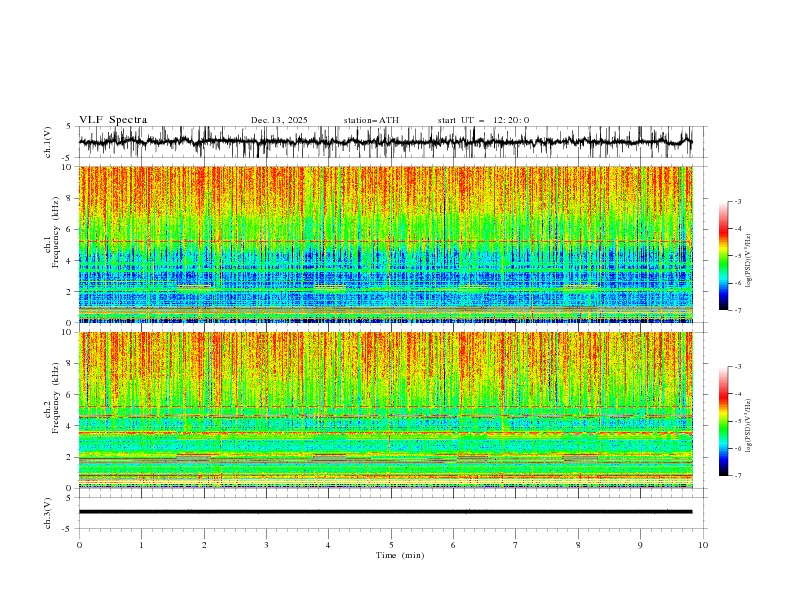Click the 'VLF Spectra' title text
792x612 pixels.
pyautogui.click(x=113, y=120)
